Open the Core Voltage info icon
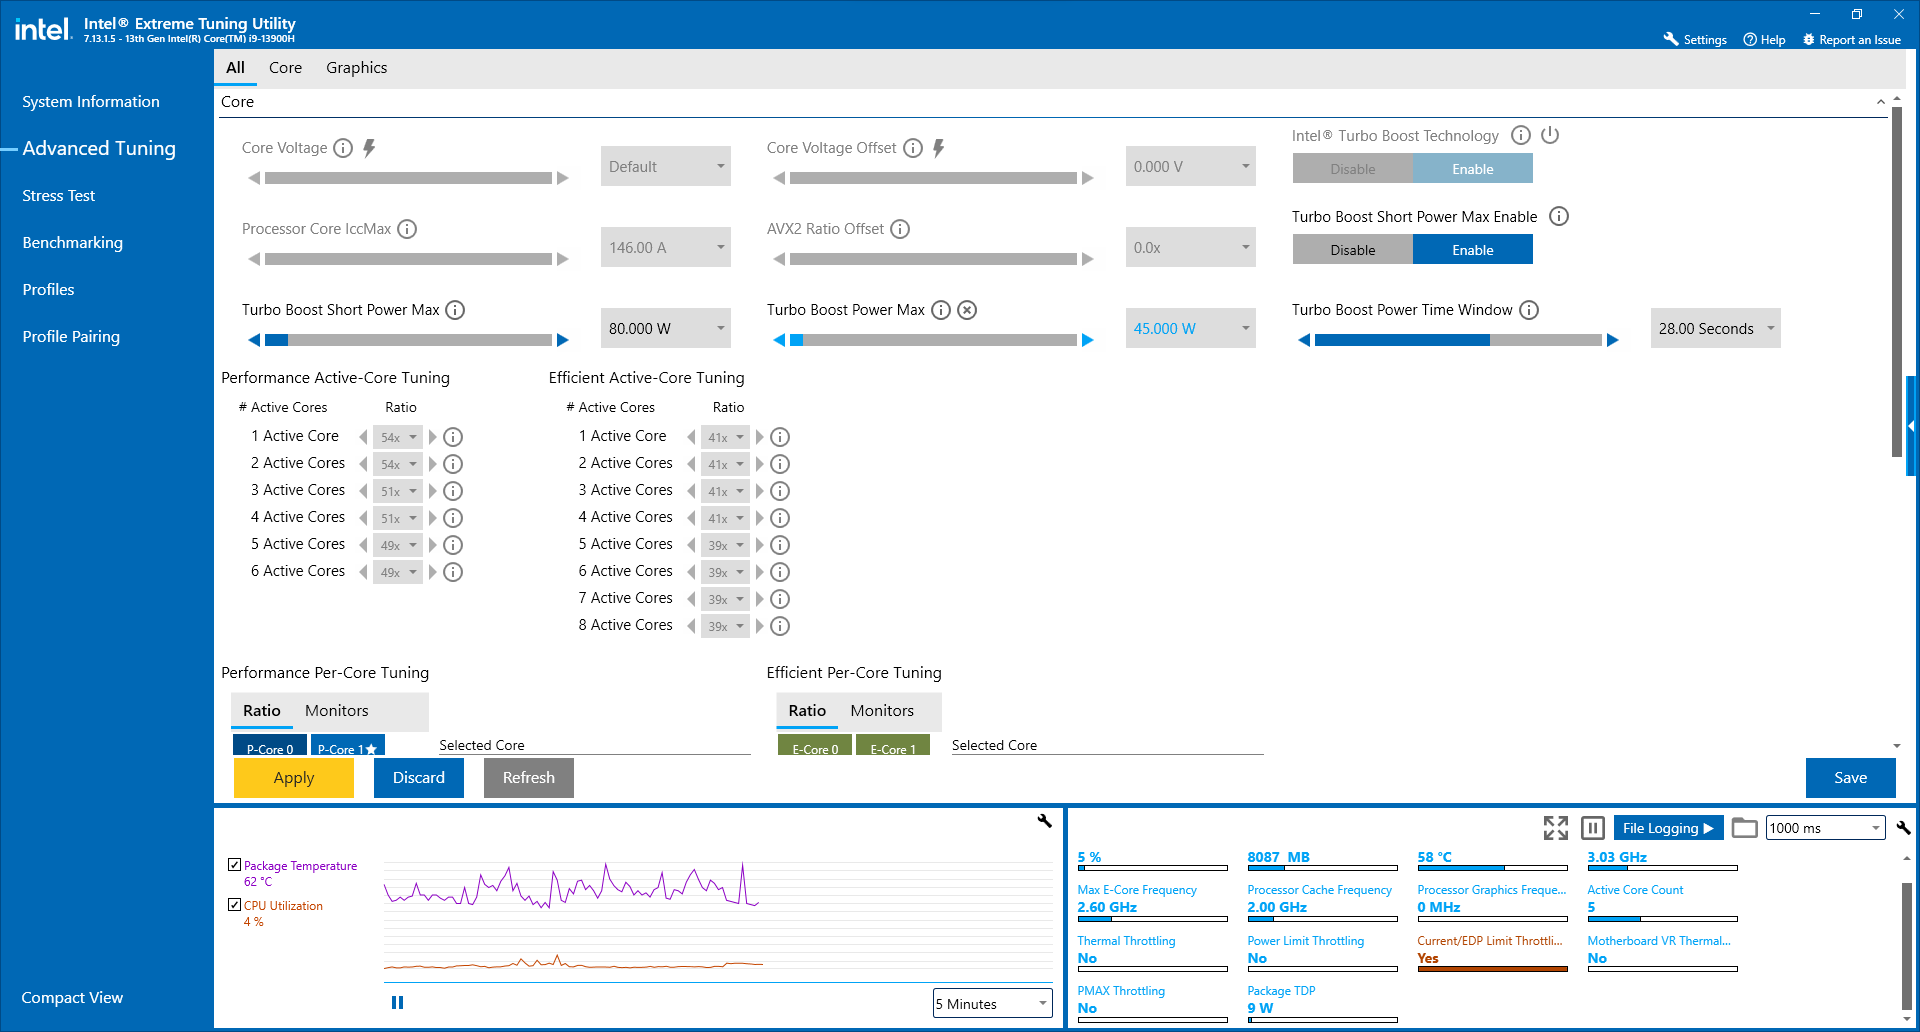The height and width of the screenshot is (1032, 1920). click(343, 148)
